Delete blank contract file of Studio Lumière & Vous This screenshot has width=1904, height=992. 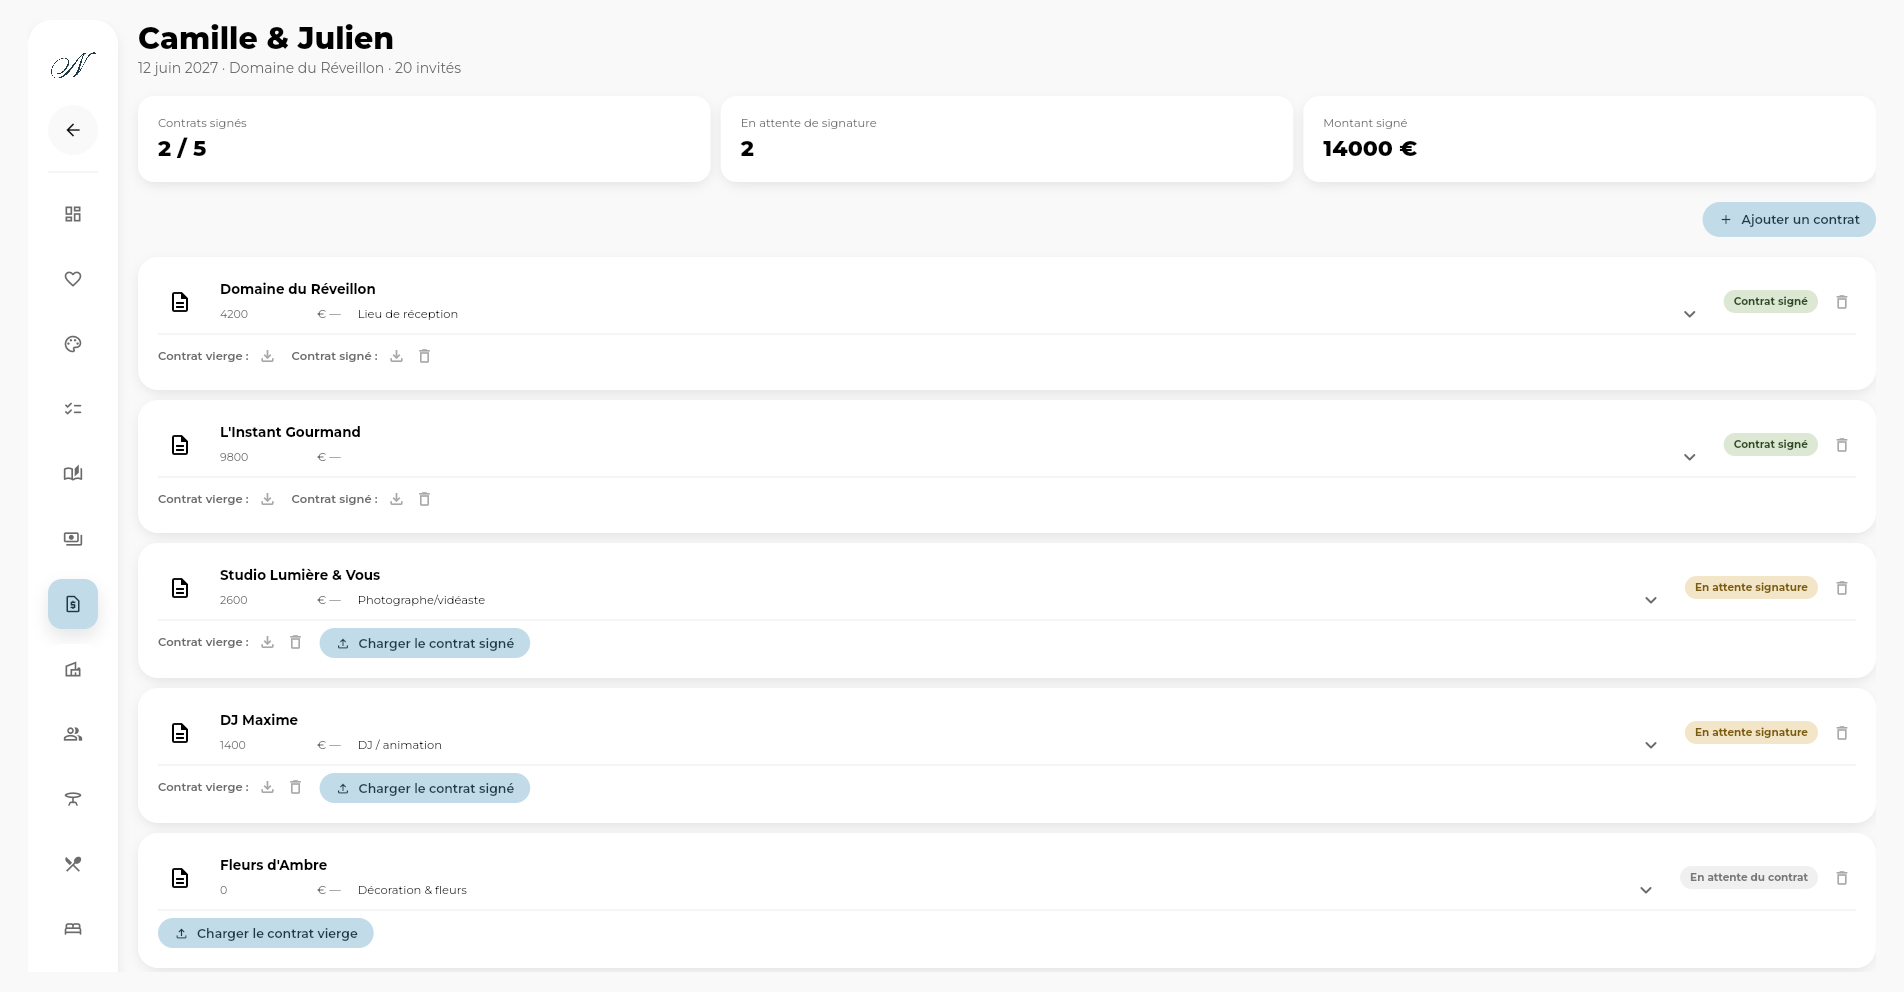pos(296,642)
